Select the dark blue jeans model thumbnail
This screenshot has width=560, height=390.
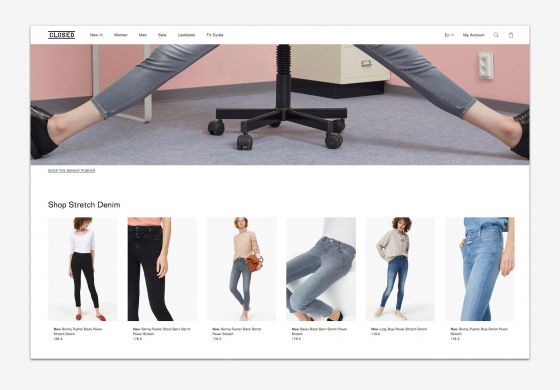pos(400,269)
